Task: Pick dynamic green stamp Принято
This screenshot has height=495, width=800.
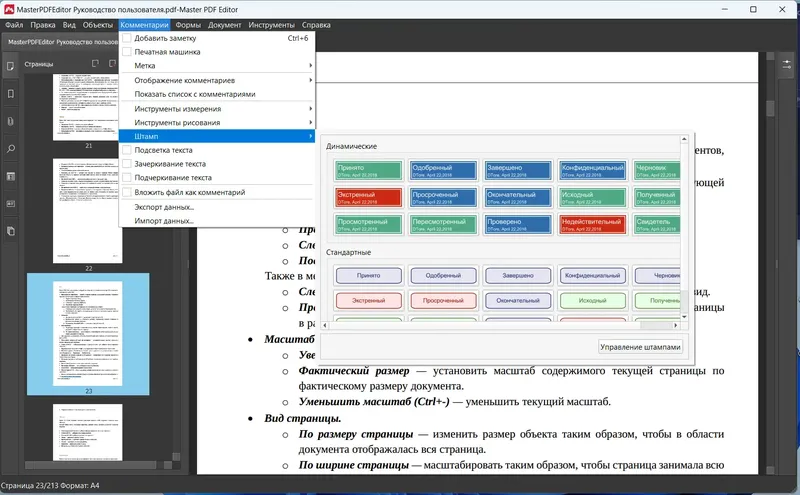Action: (368, 170)
